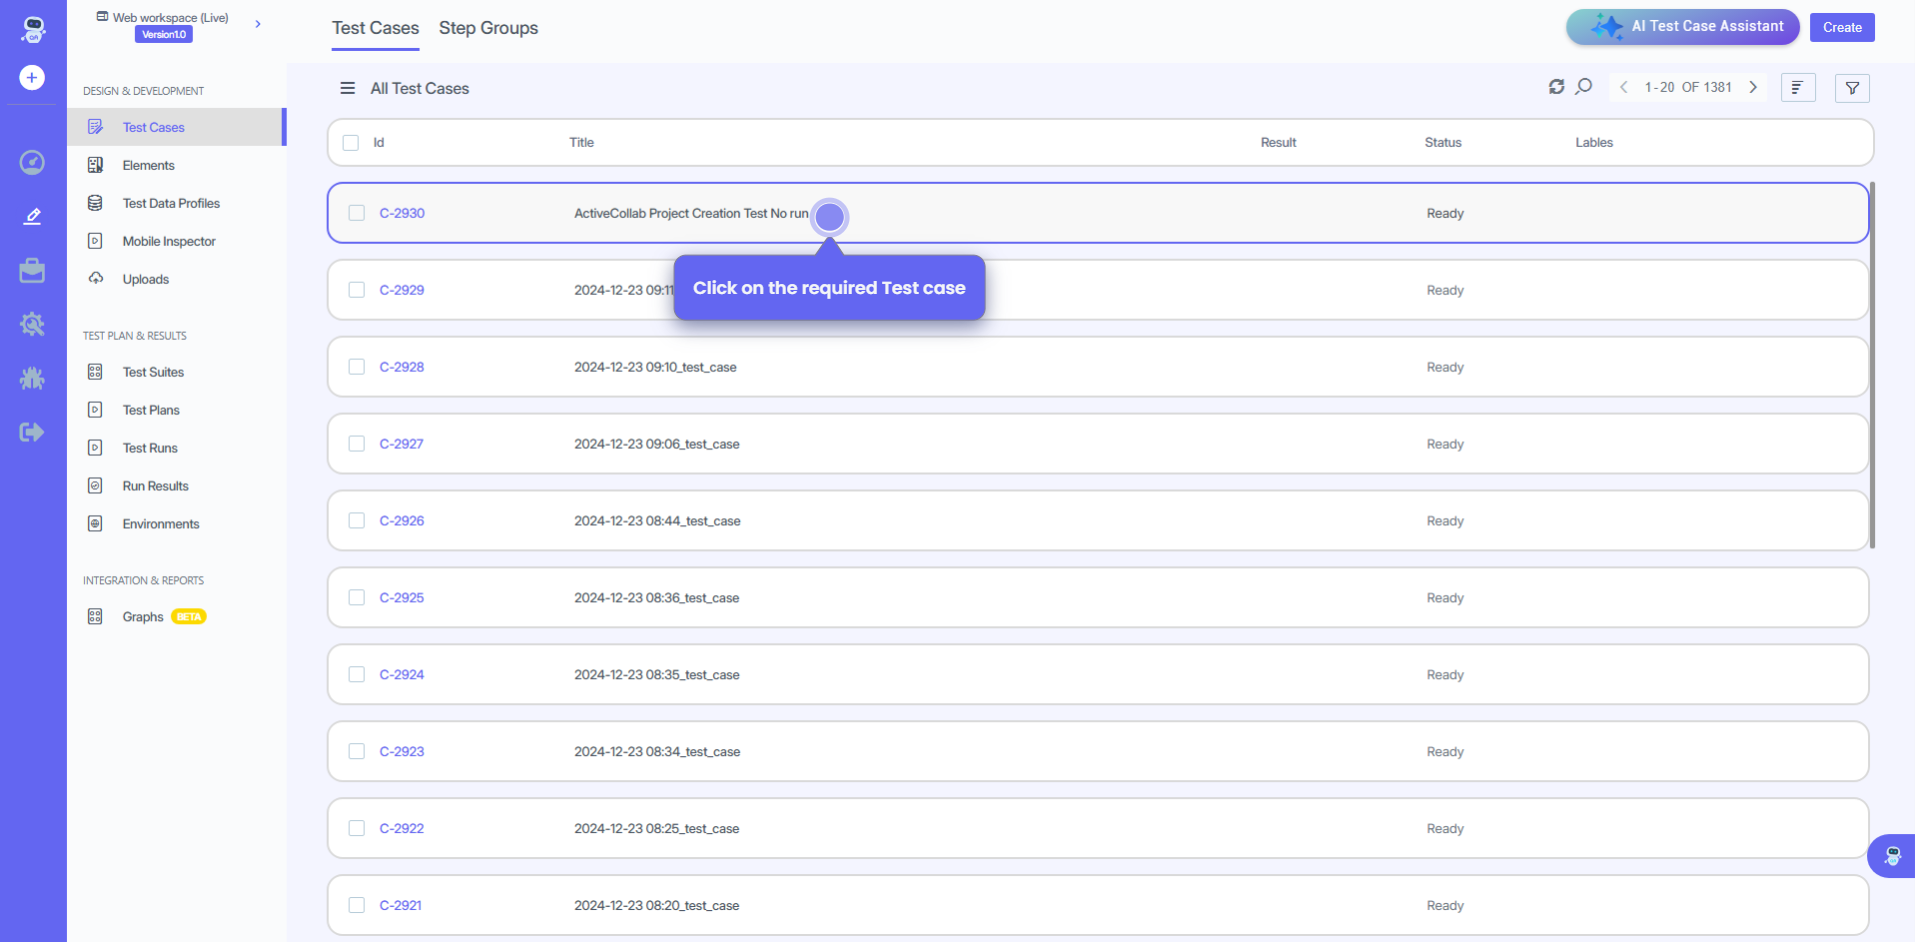Open test case link C-2928
The height and width of the screenshot is (942, 1915).
(x=402, y=367)
